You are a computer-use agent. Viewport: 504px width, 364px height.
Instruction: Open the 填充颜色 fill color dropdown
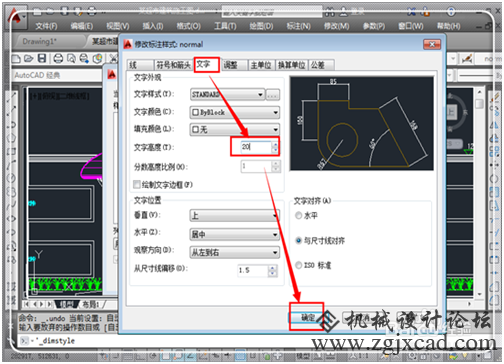pyautogui.click(x=235, y=129)
